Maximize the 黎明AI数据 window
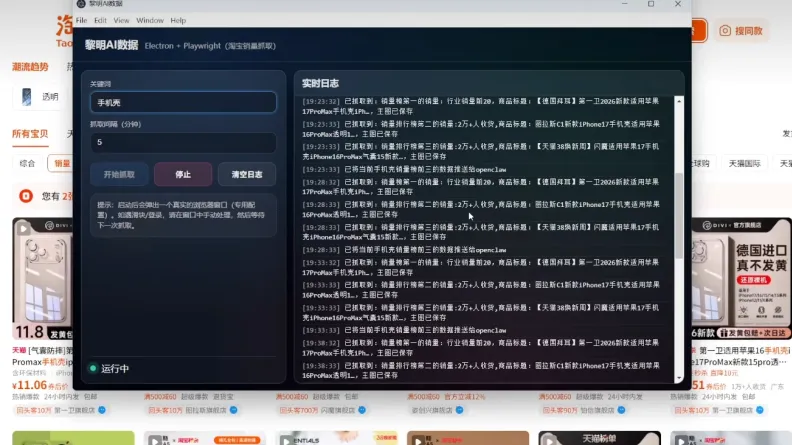This screenshot has height=445, width=792. [651, 4]
